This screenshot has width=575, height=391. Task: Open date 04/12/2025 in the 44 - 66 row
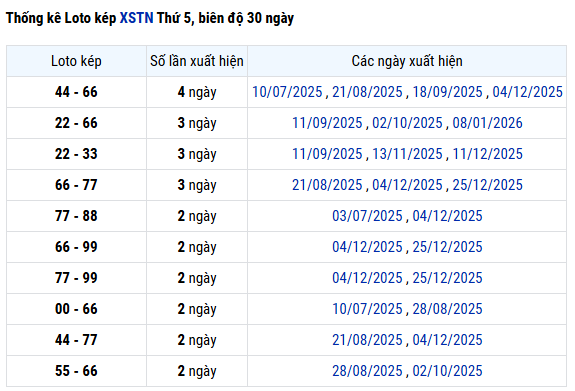pos(527,92)
